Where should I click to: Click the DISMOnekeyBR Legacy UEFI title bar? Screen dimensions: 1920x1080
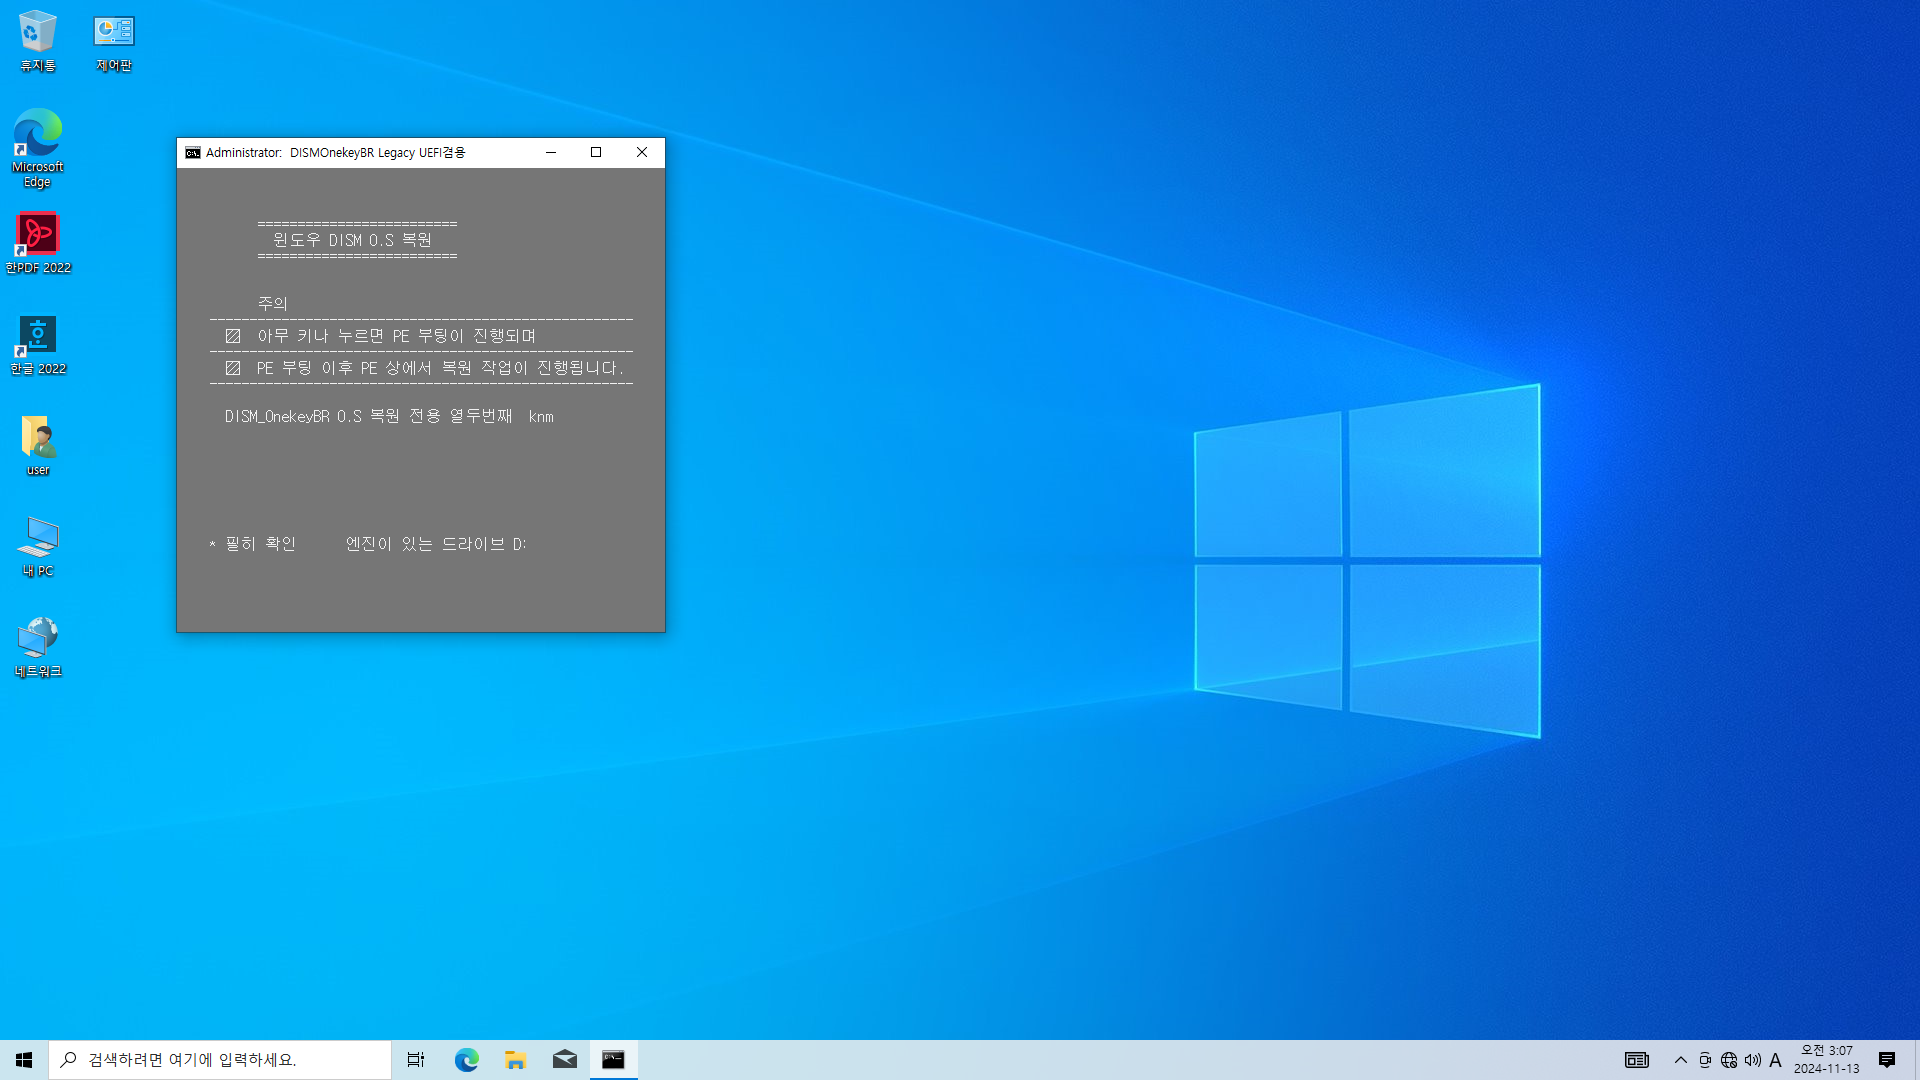click(x=336, y=153)
